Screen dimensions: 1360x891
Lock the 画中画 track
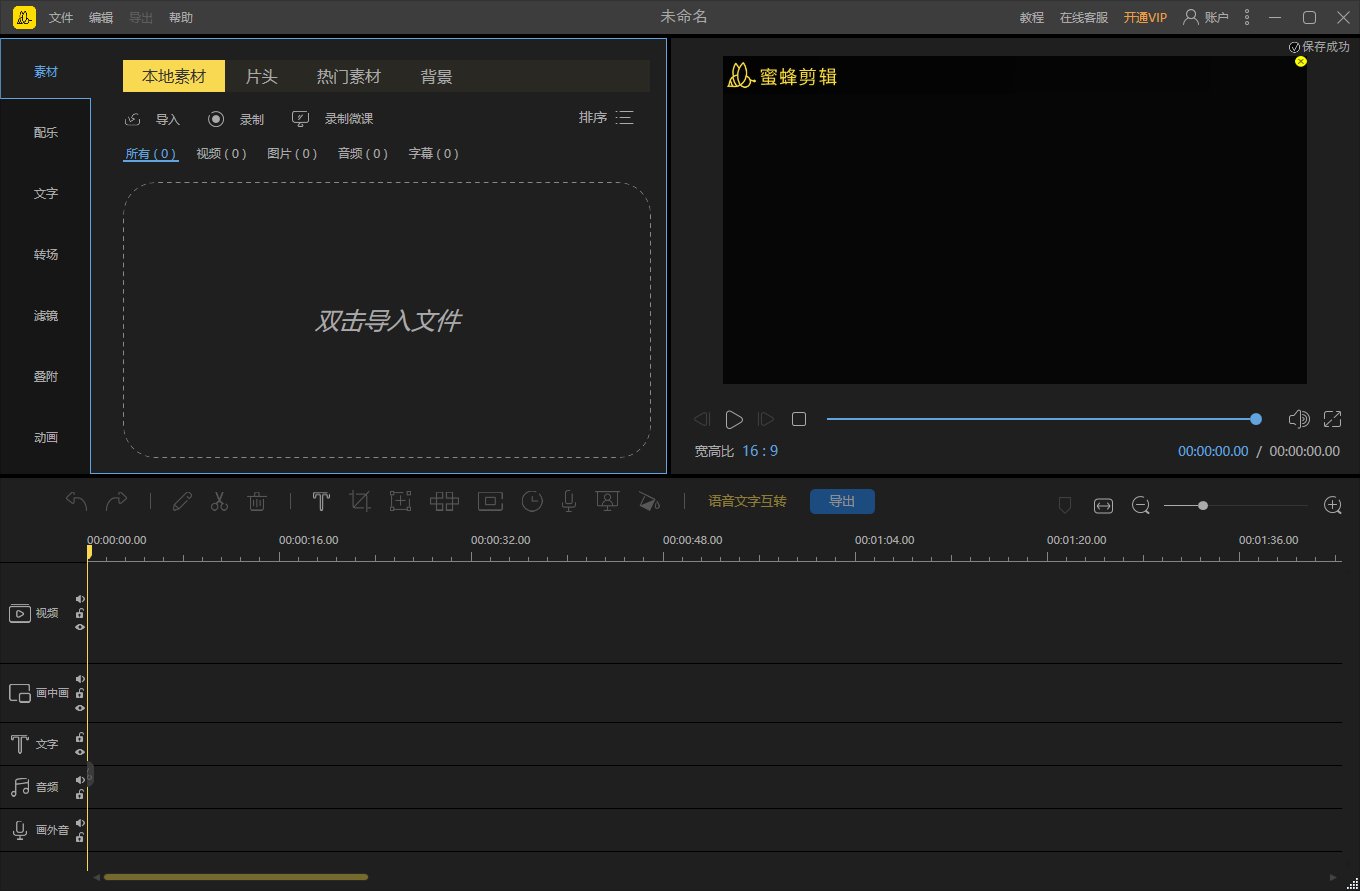79,694
